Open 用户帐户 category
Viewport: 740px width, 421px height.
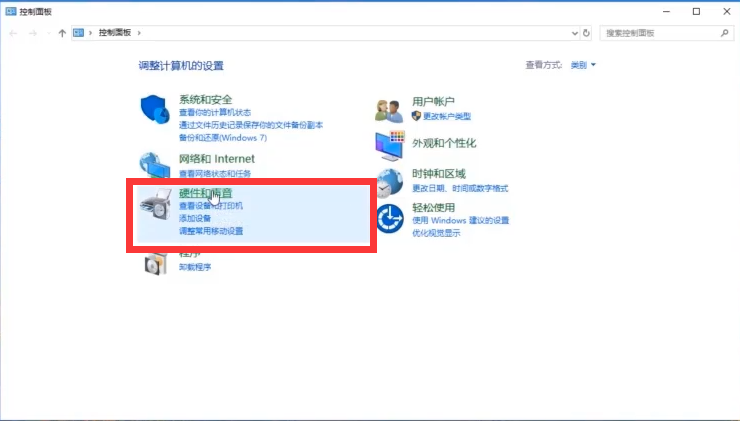coord(433,101)
